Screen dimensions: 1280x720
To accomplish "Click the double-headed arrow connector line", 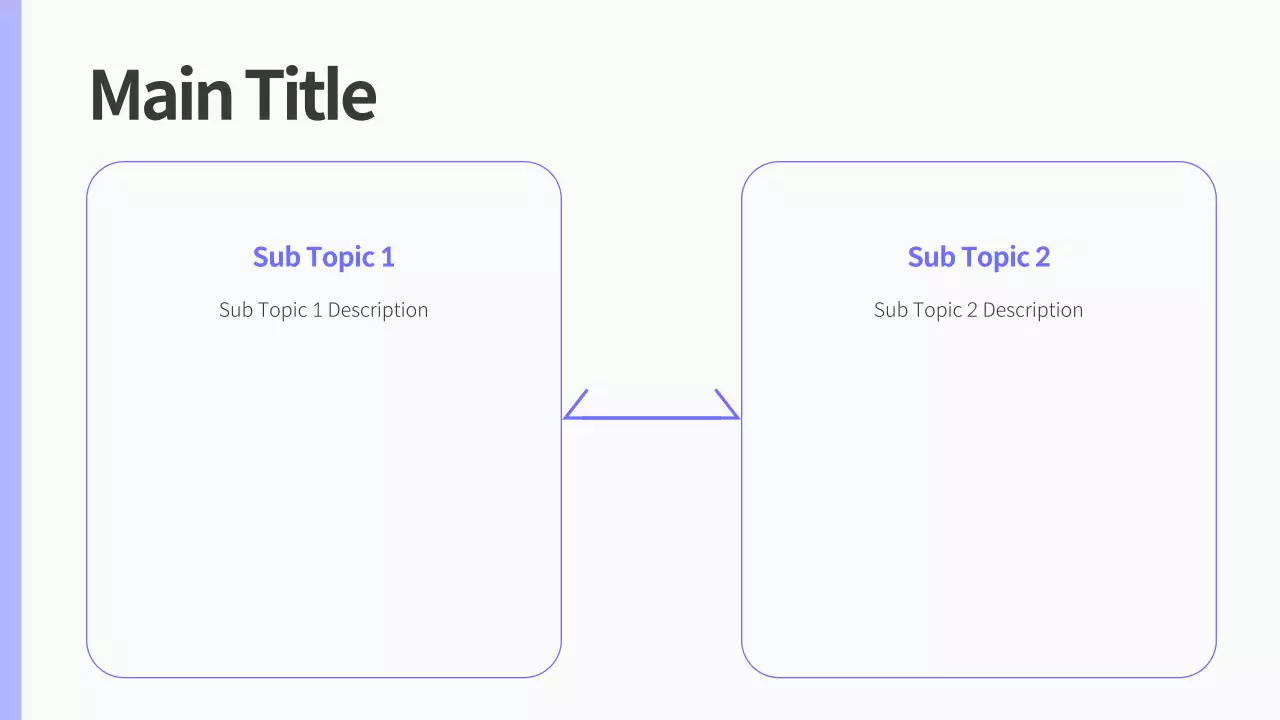I will [651, 417].
